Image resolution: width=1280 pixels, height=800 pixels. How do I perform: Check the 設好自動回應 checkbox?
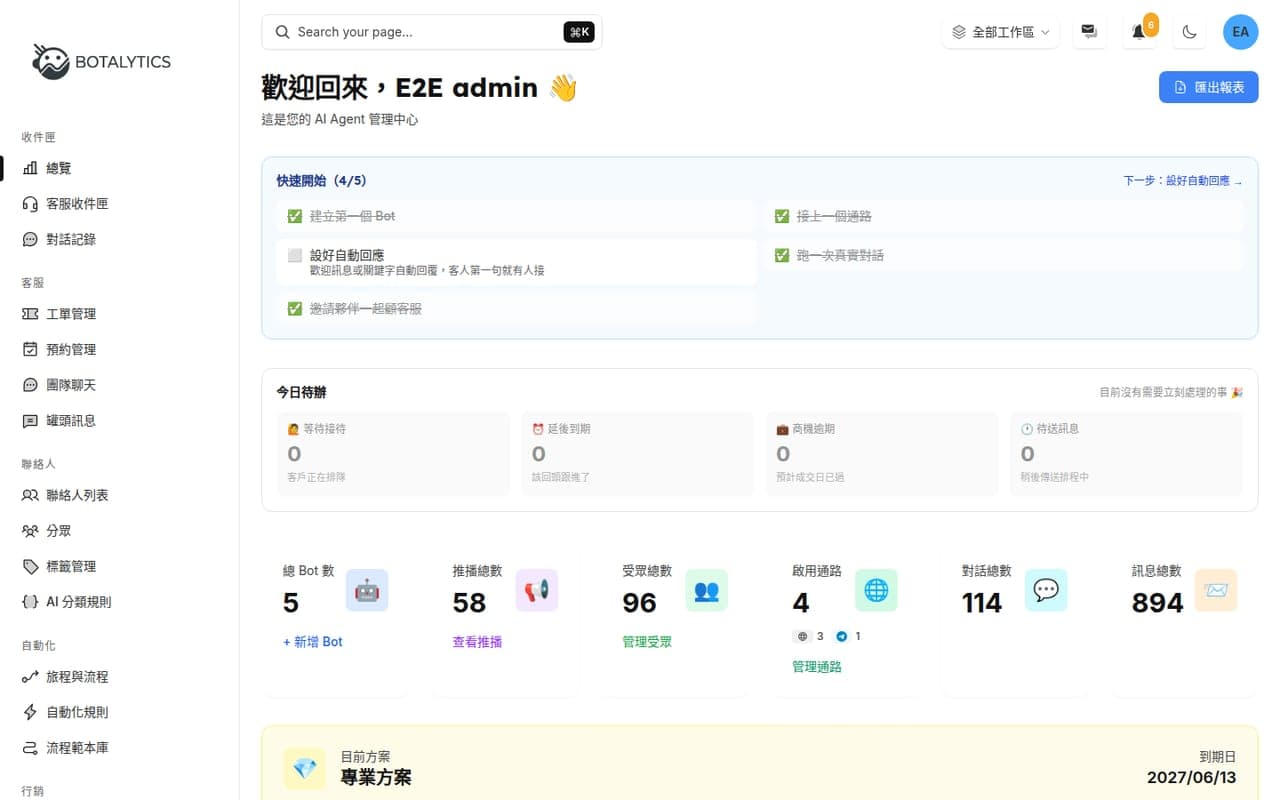coord(294,255)
